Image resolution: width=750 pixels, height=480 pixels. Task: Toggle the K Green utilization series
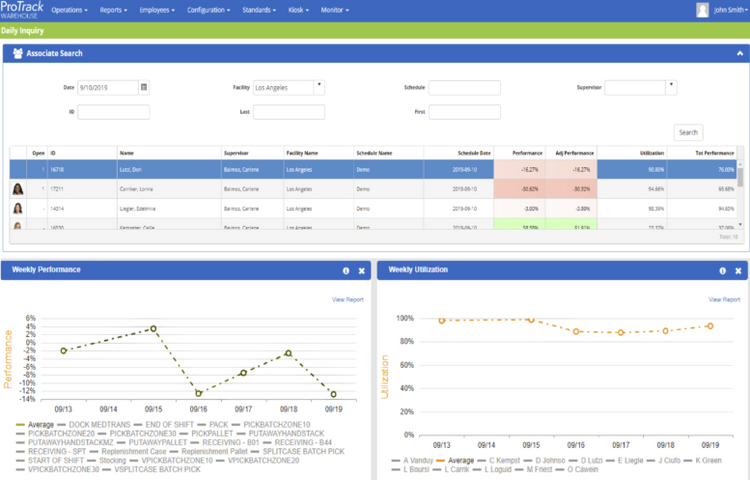point(703,460)
